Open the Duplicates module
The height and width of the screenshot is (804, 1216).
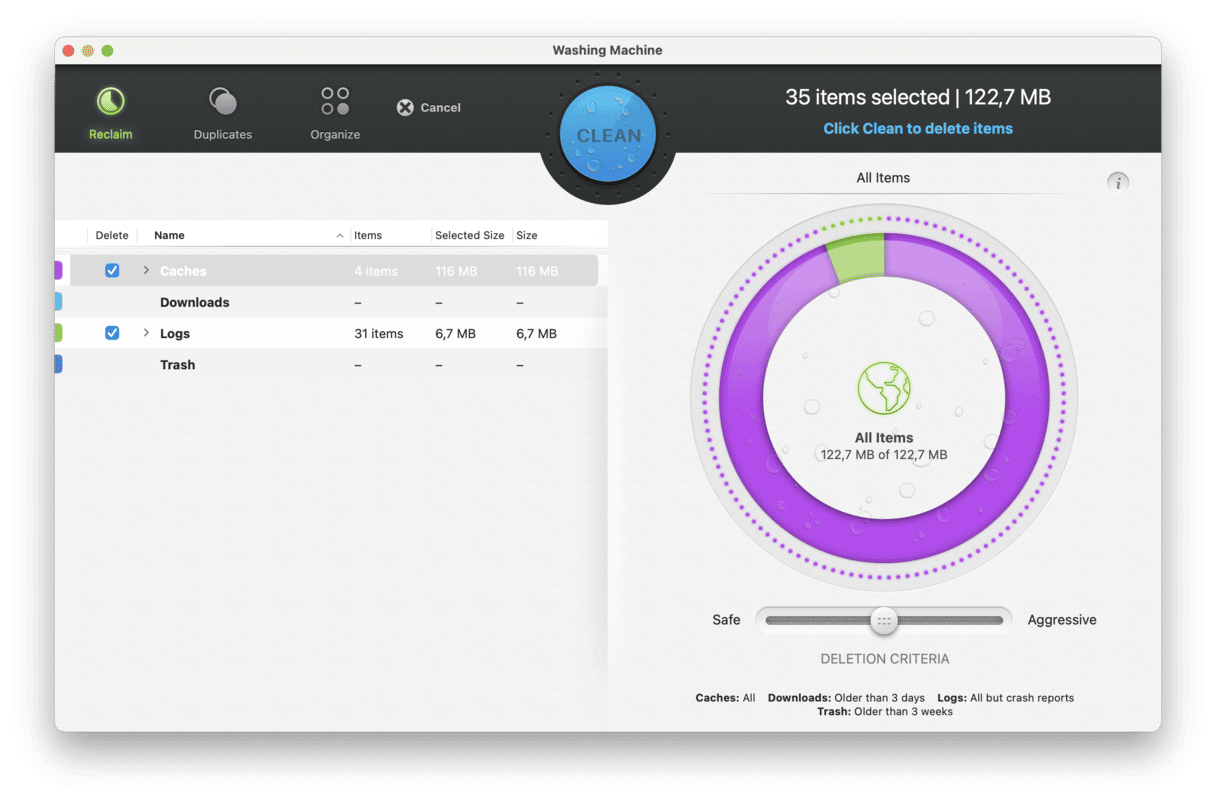tap(222, 100)
